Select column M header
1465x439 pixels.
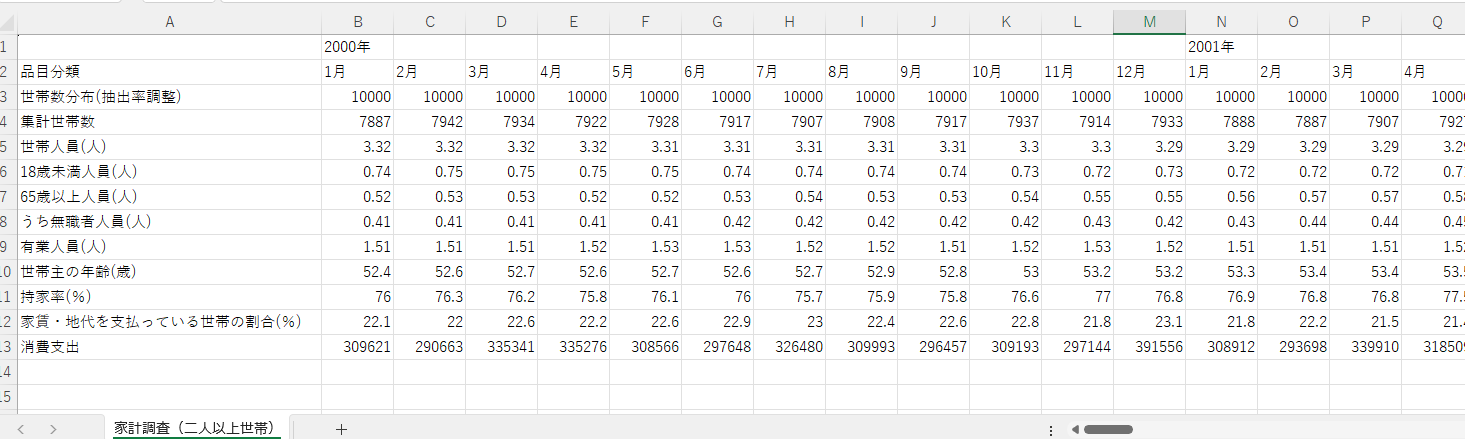click(x=1150, y=22)
